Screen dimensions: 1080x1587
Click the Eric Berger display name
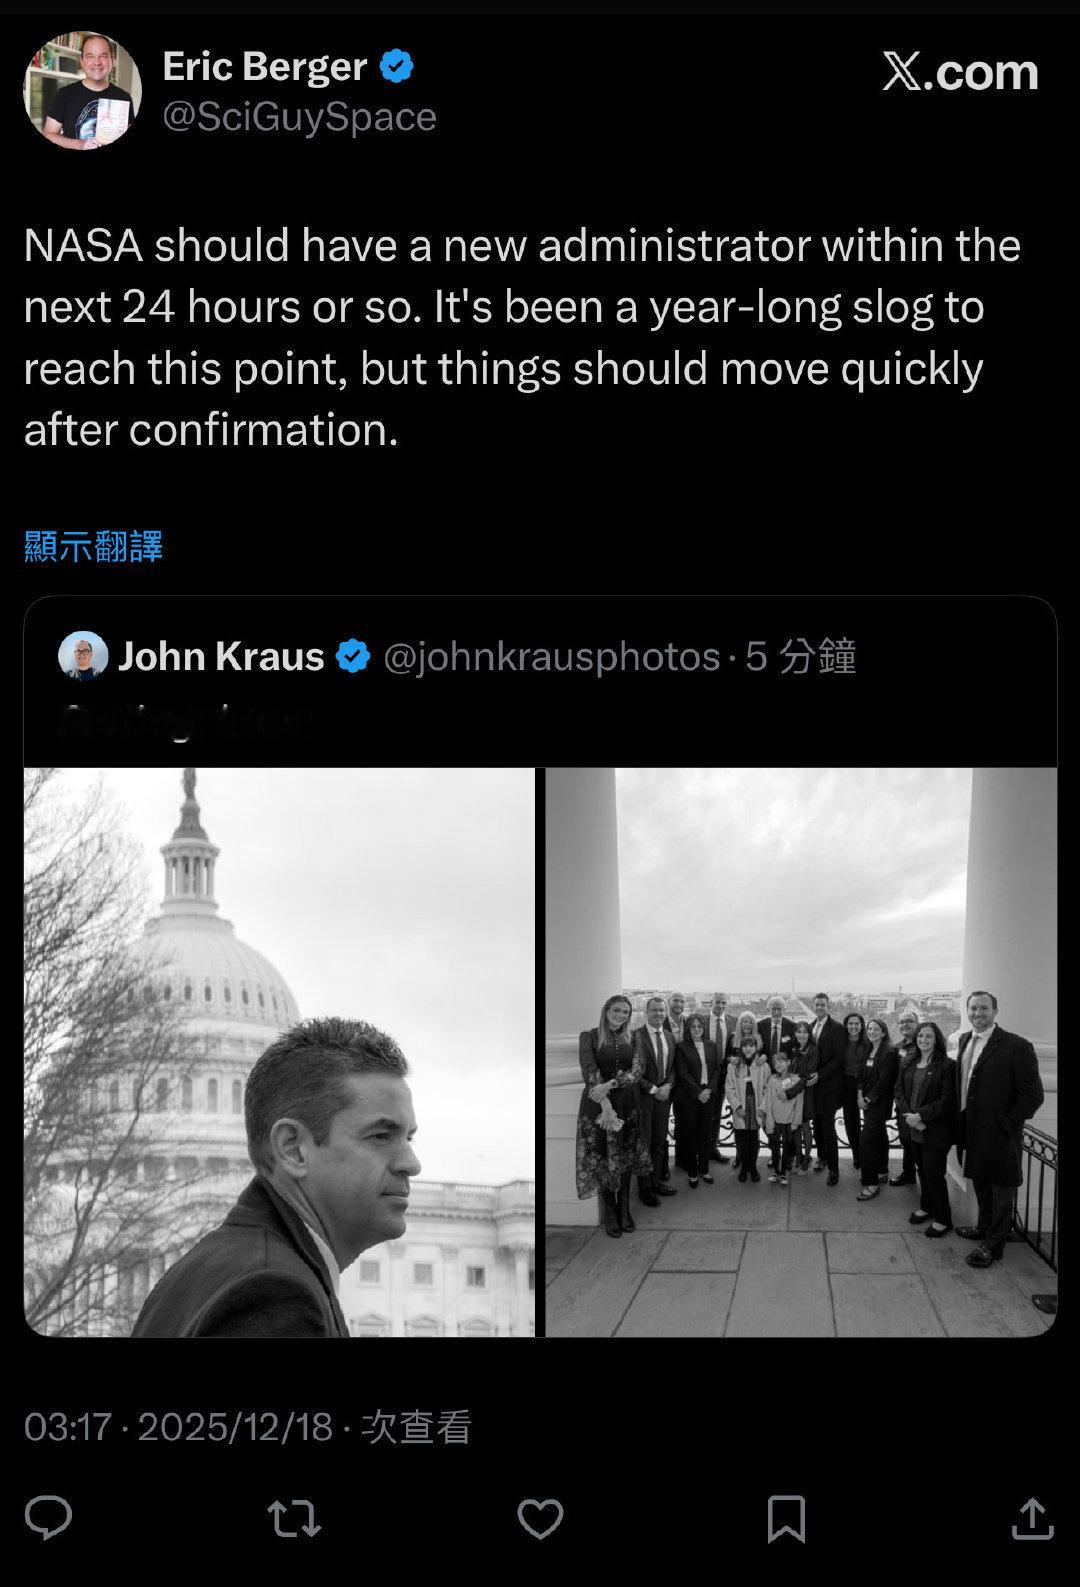264,67
